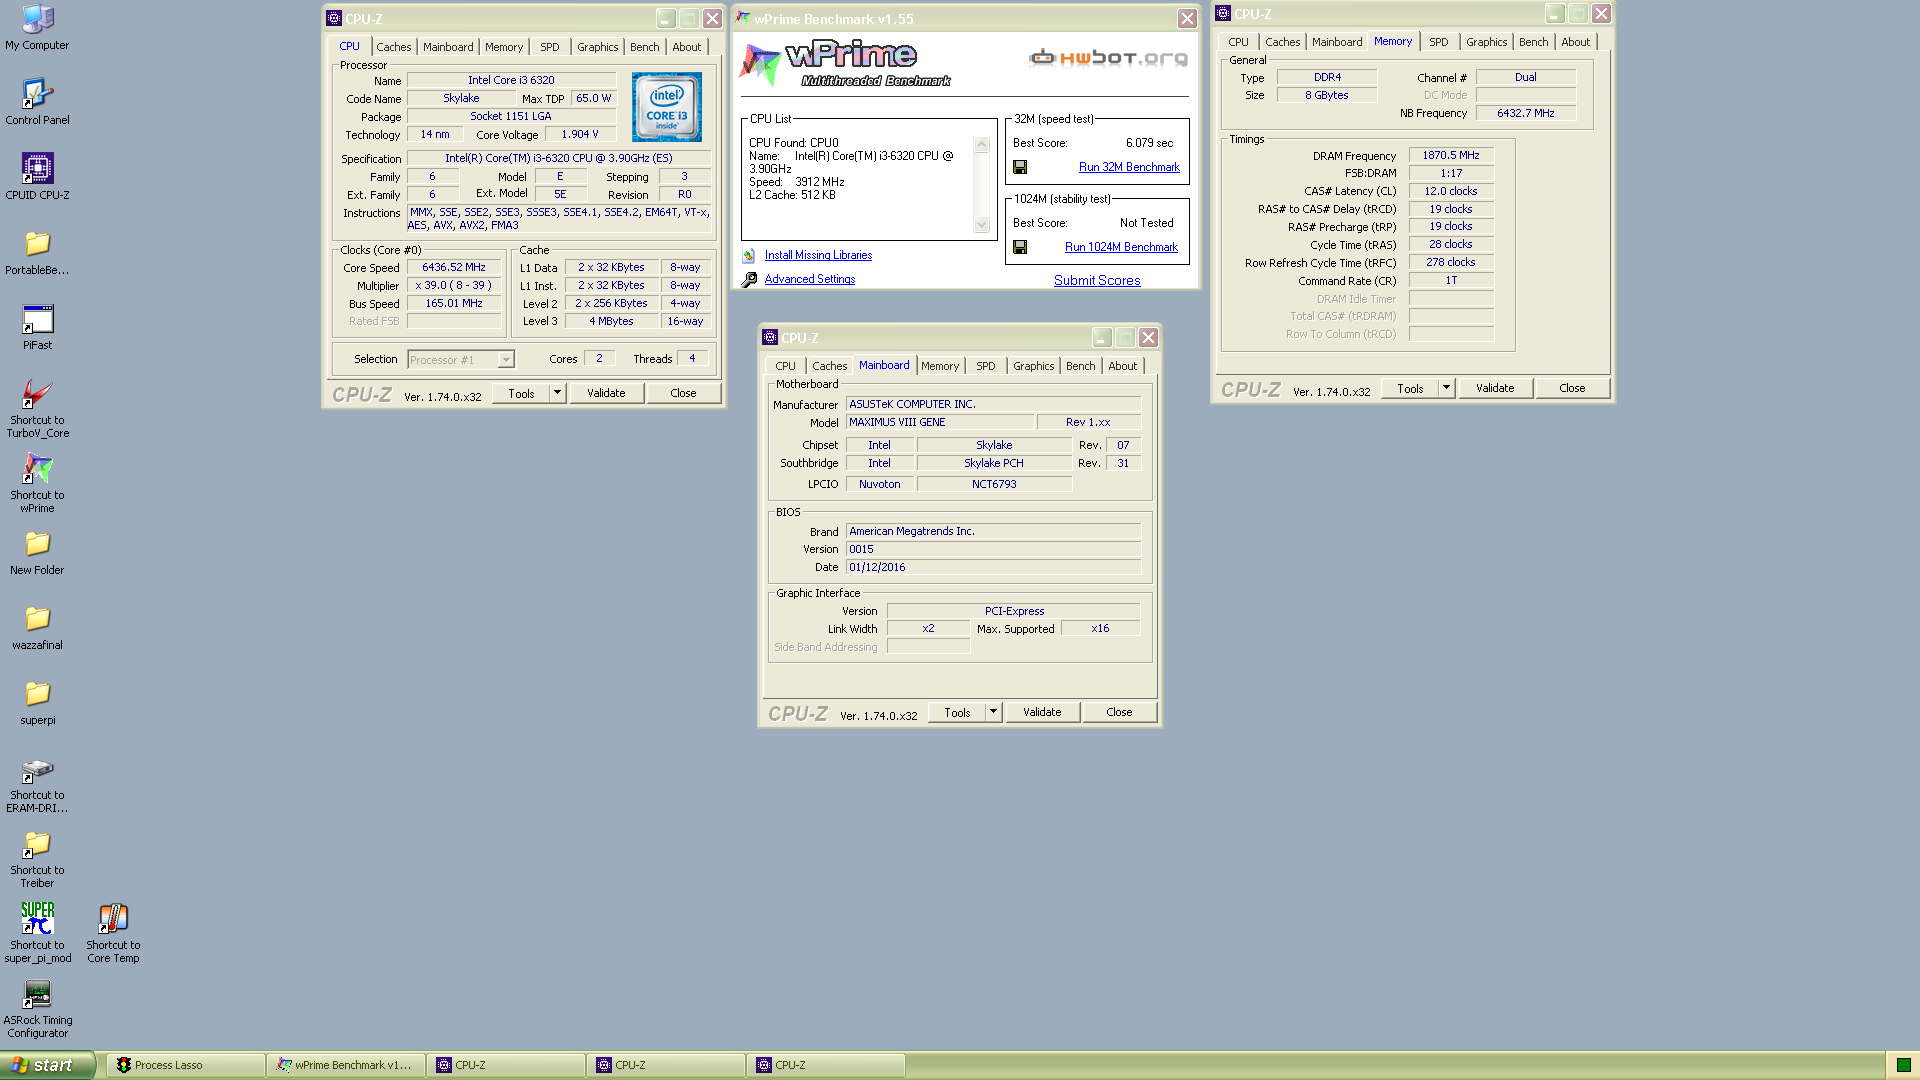Click BIOS Version 0015 field

point(993,549)
